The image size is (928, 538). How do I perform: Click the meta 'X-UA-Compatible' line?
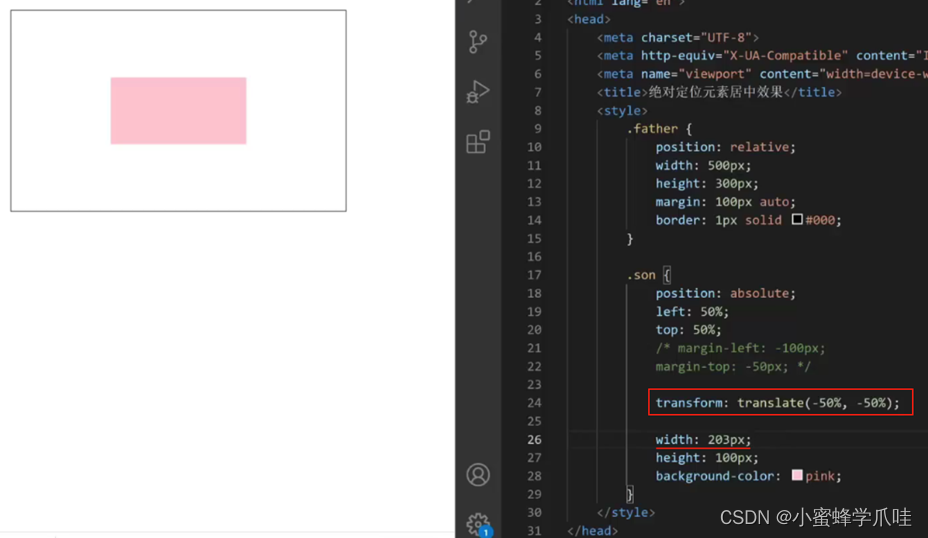[x=762, y=56]
